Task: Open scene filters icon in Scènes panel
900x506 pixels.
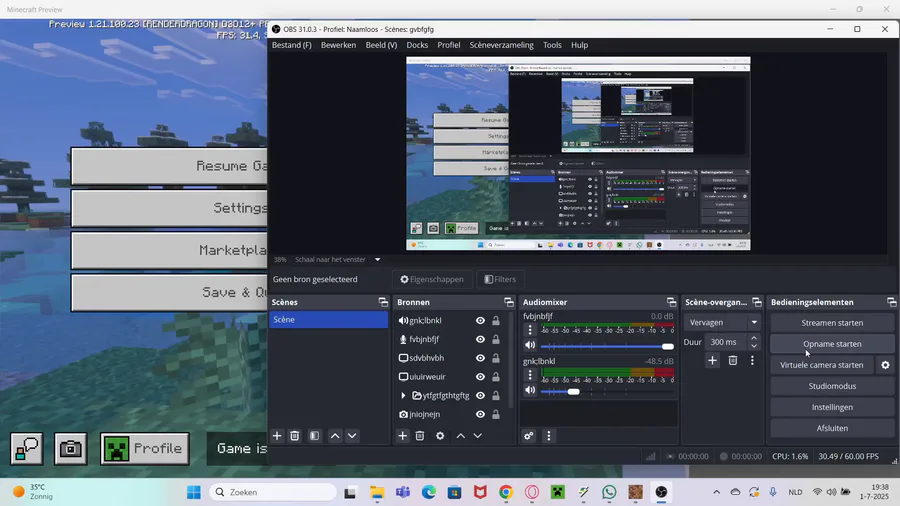Action: pos(315,436)
